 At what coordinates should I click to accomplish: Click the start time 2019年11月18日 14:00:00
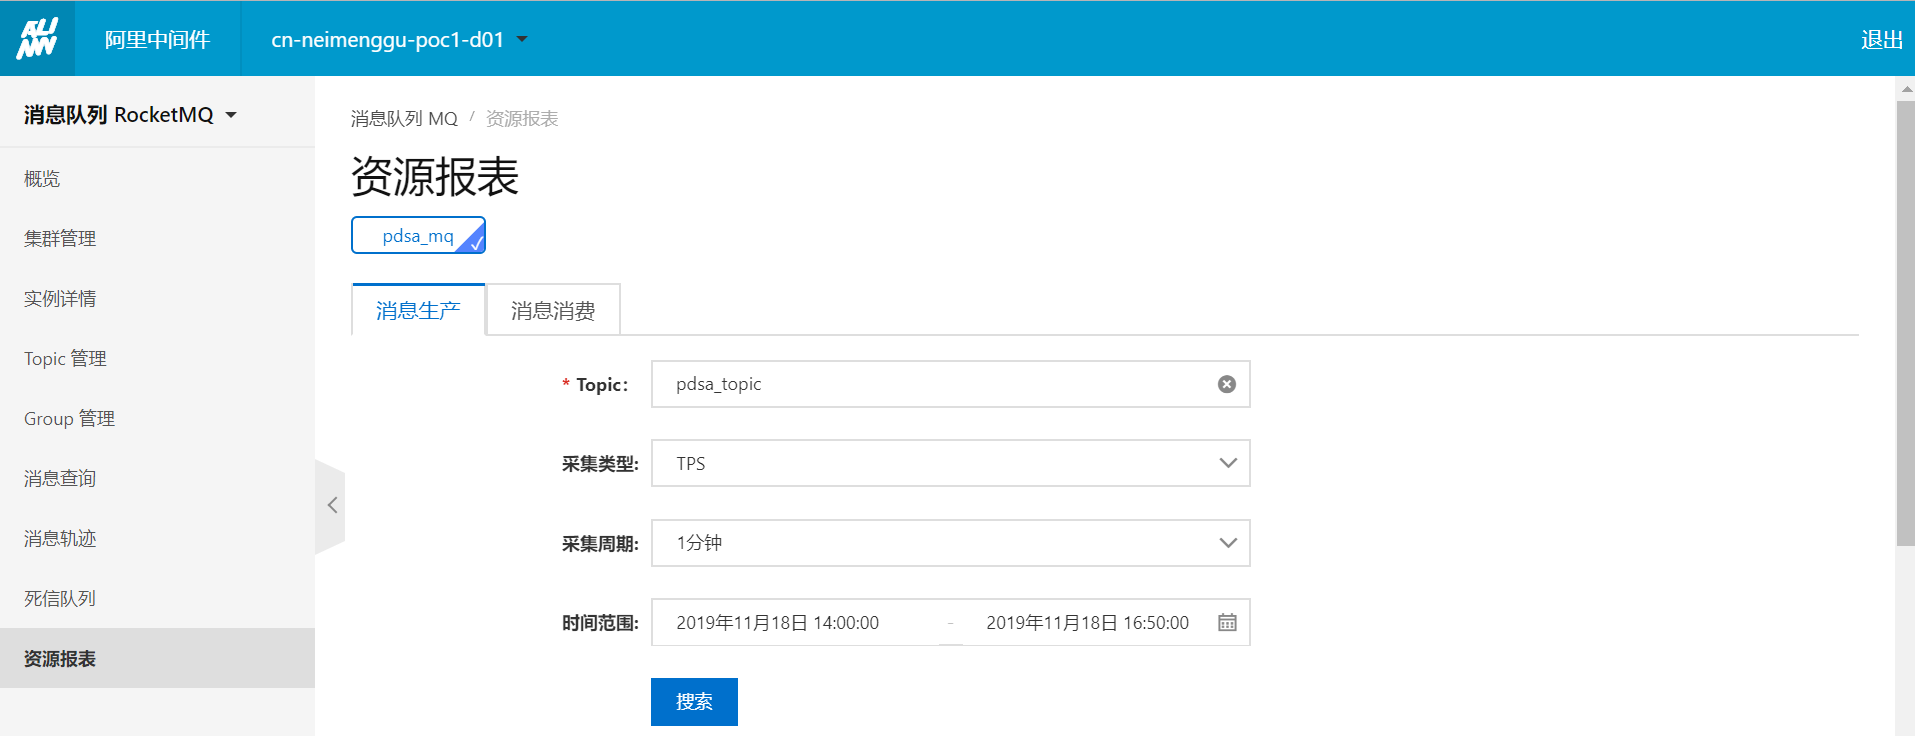pyautogui.click(x=777, y=623)
